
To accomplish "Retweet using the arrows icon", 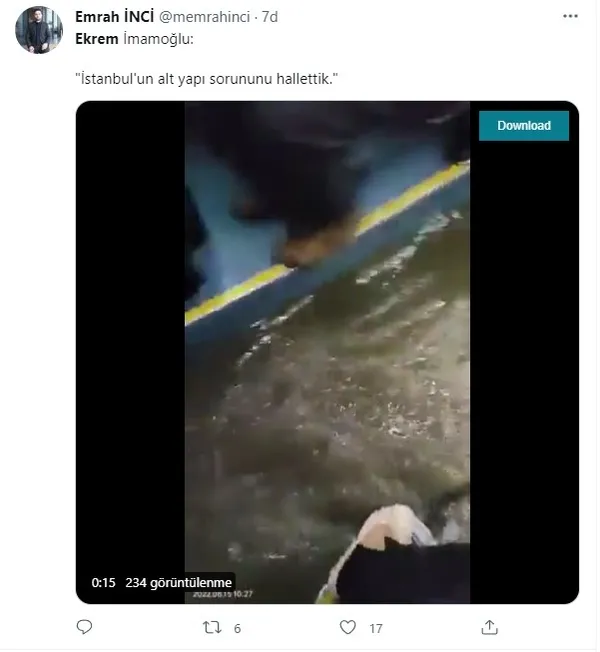I will pos(212,627).
